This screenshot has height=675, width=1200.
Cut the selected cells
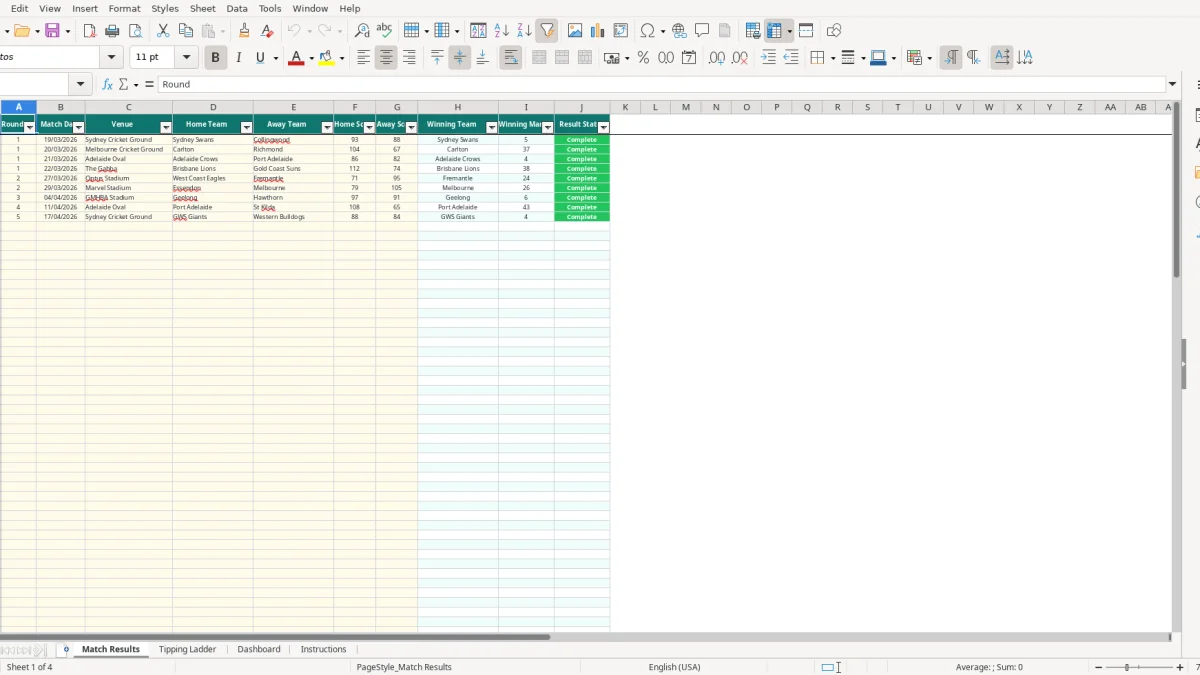point(163,31)
